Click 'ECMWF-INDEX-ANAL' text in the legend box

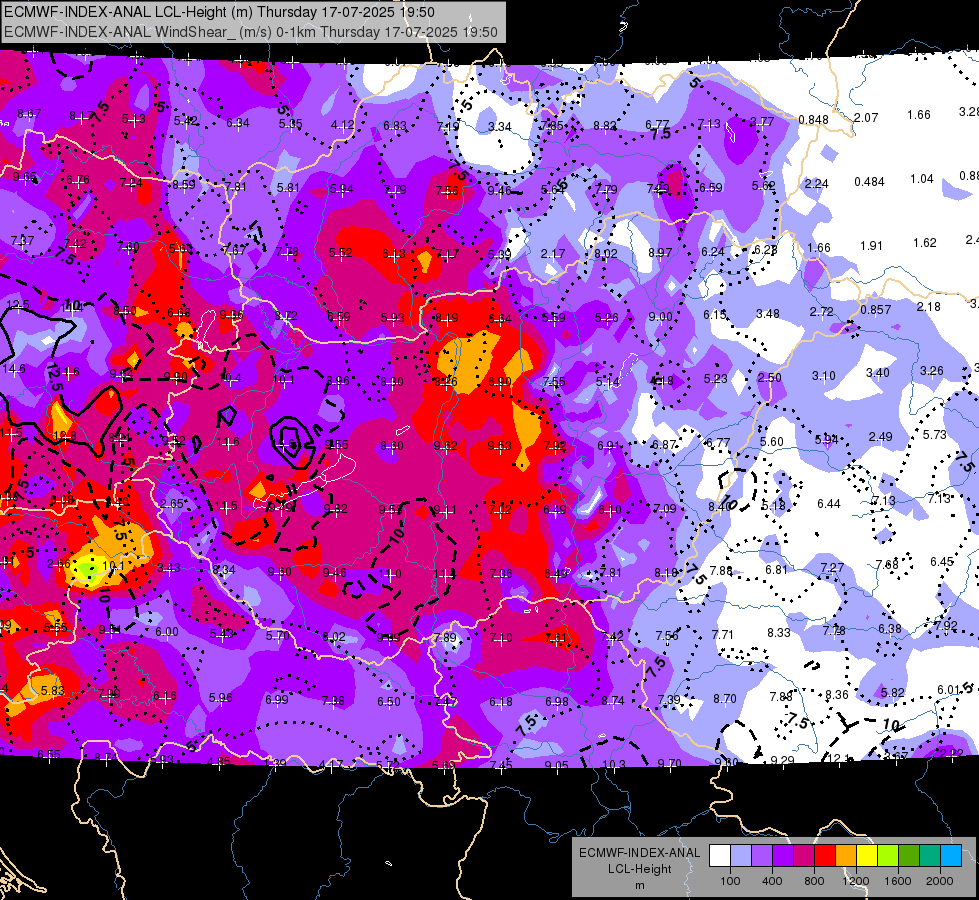[639, 853]
